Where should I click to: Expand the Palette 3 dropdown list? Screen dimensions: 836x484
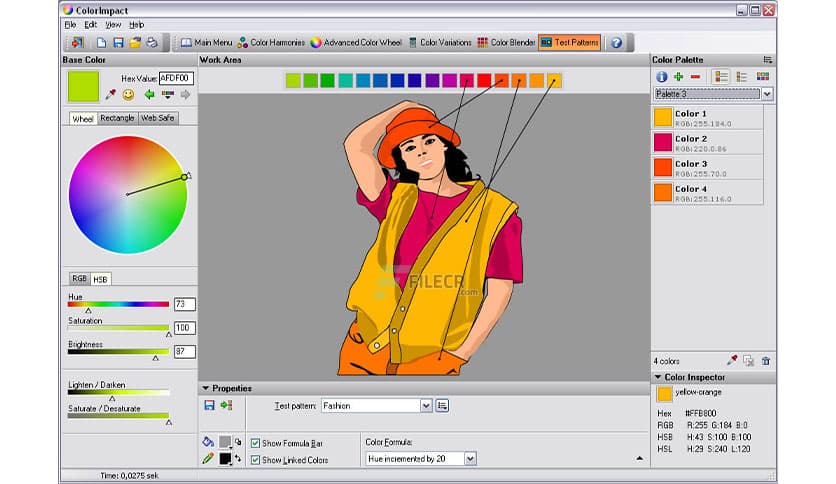(x=767, y=93)
